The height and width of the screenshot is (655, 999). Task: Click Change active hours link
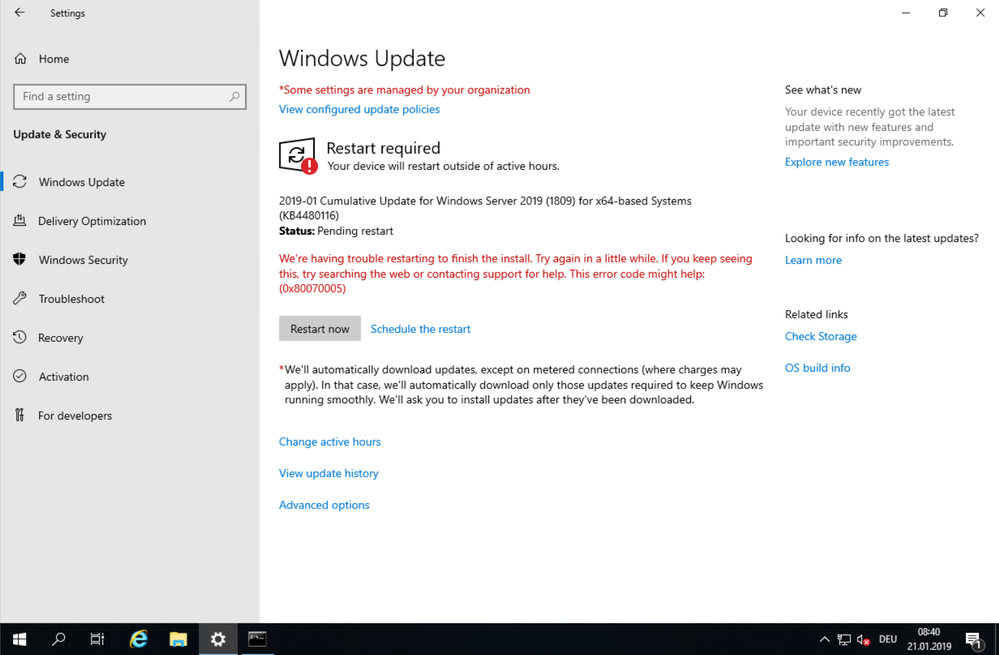point(329,442)
